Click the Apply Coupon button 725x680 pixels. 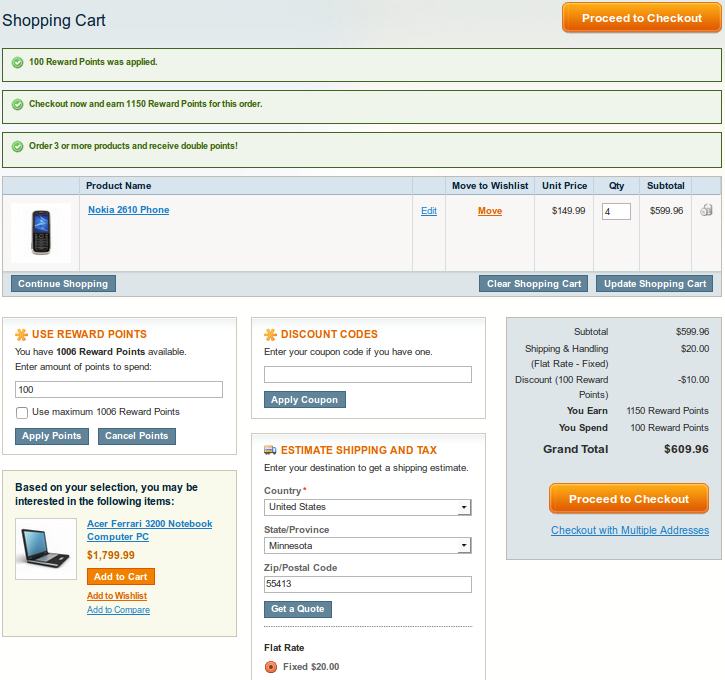click(x=305, y=400)
